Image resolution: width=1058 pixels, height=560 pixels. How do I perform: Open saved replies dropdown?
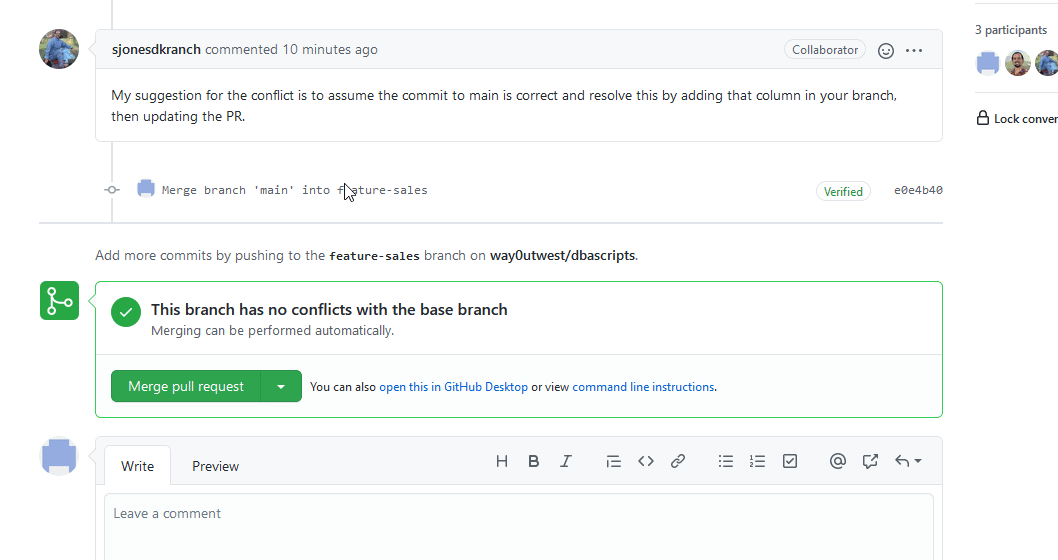coord(908,461)
